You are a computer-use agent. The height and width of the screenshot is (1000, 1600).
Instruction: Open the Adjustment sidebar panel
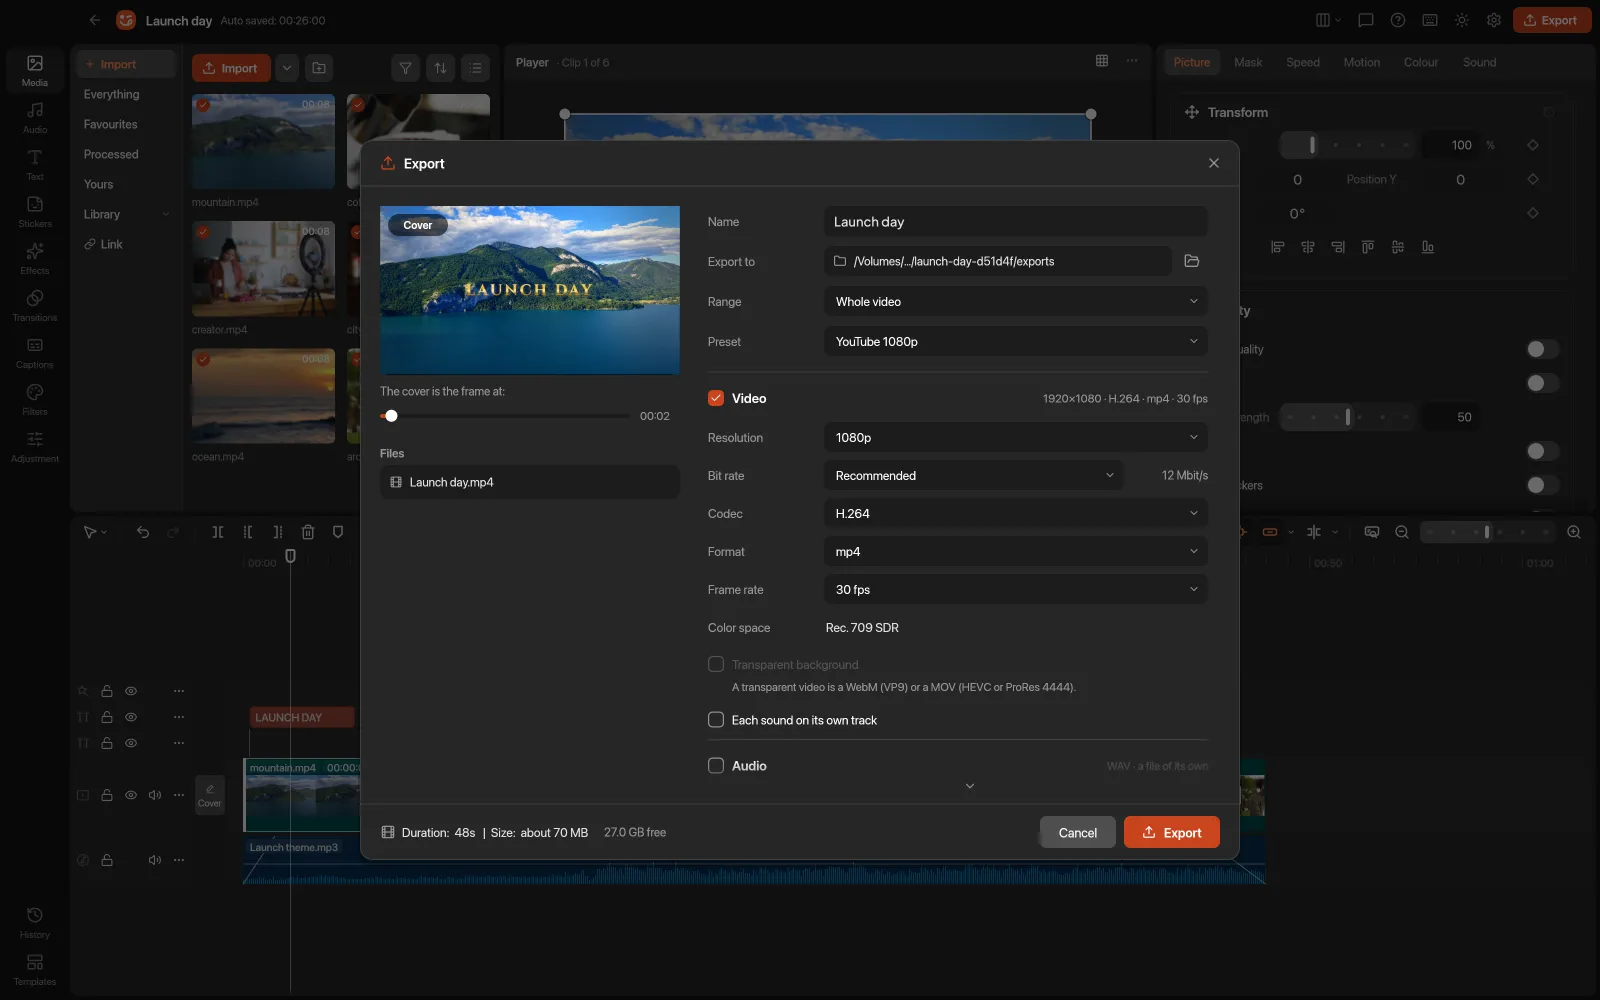[x=35, y=446]
